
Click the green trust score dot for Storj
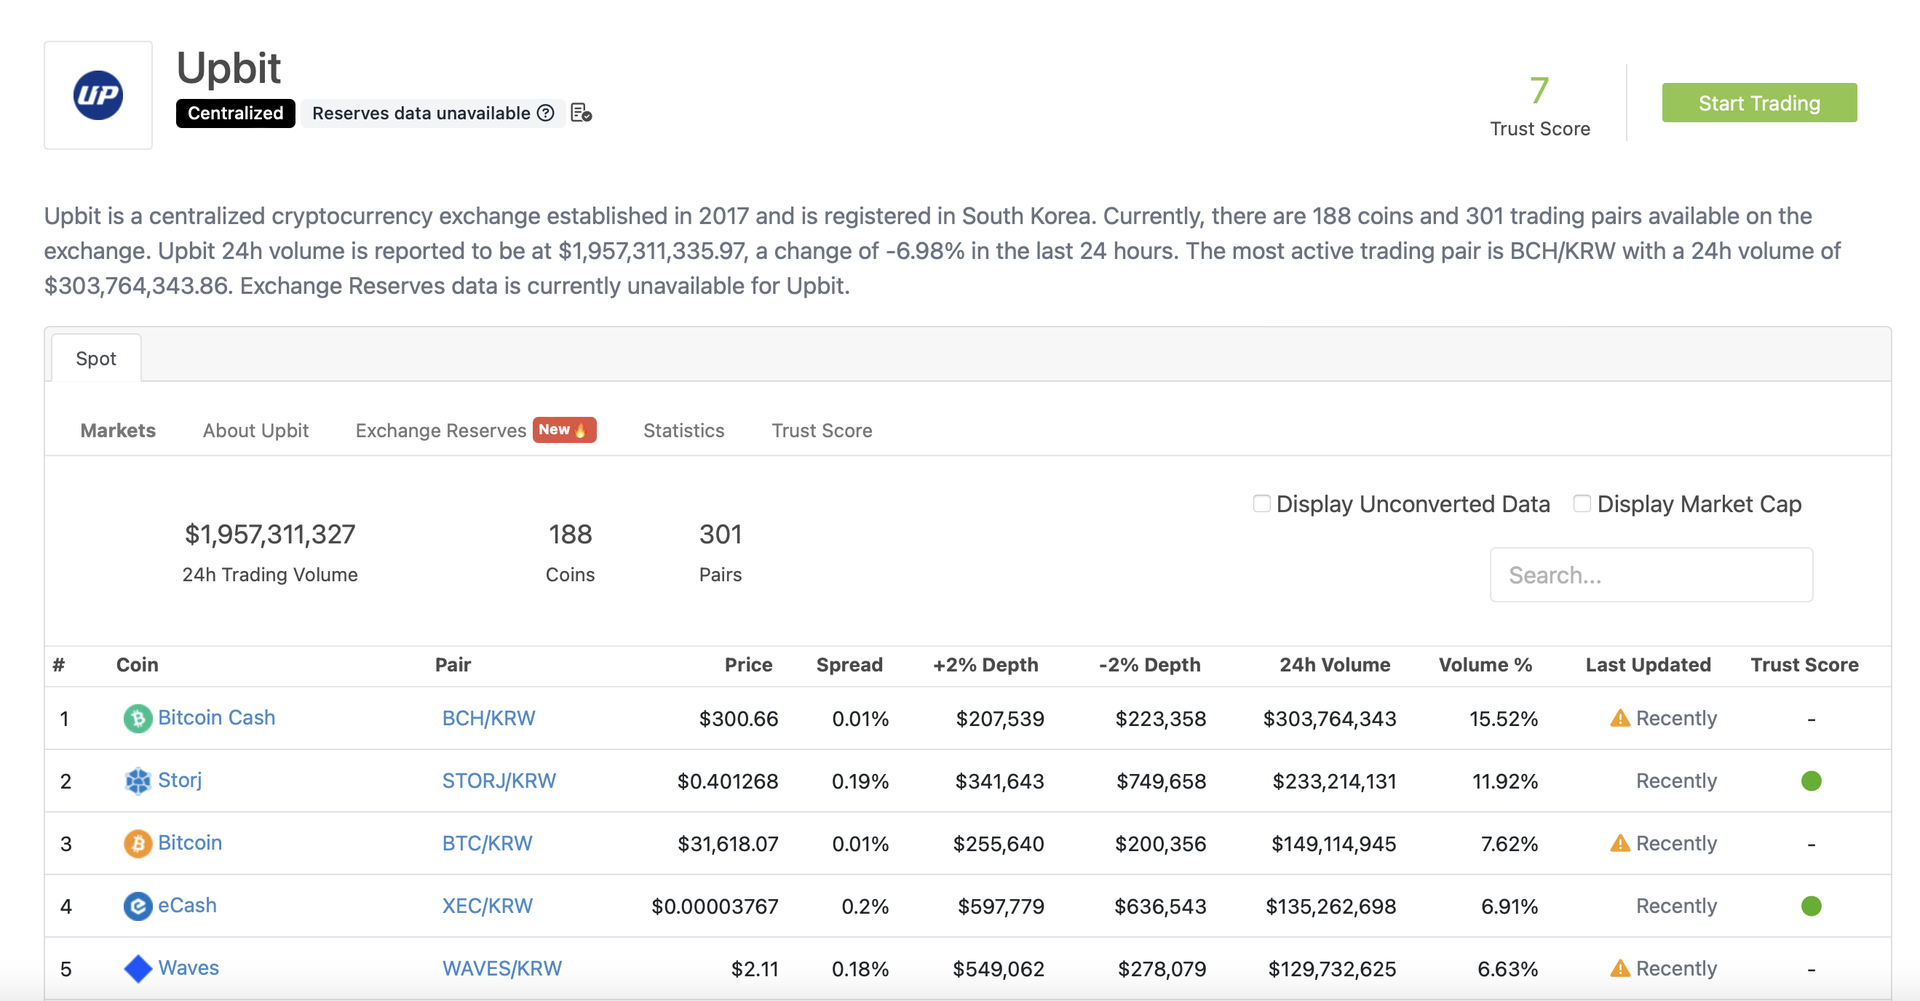click(1811, 781)
